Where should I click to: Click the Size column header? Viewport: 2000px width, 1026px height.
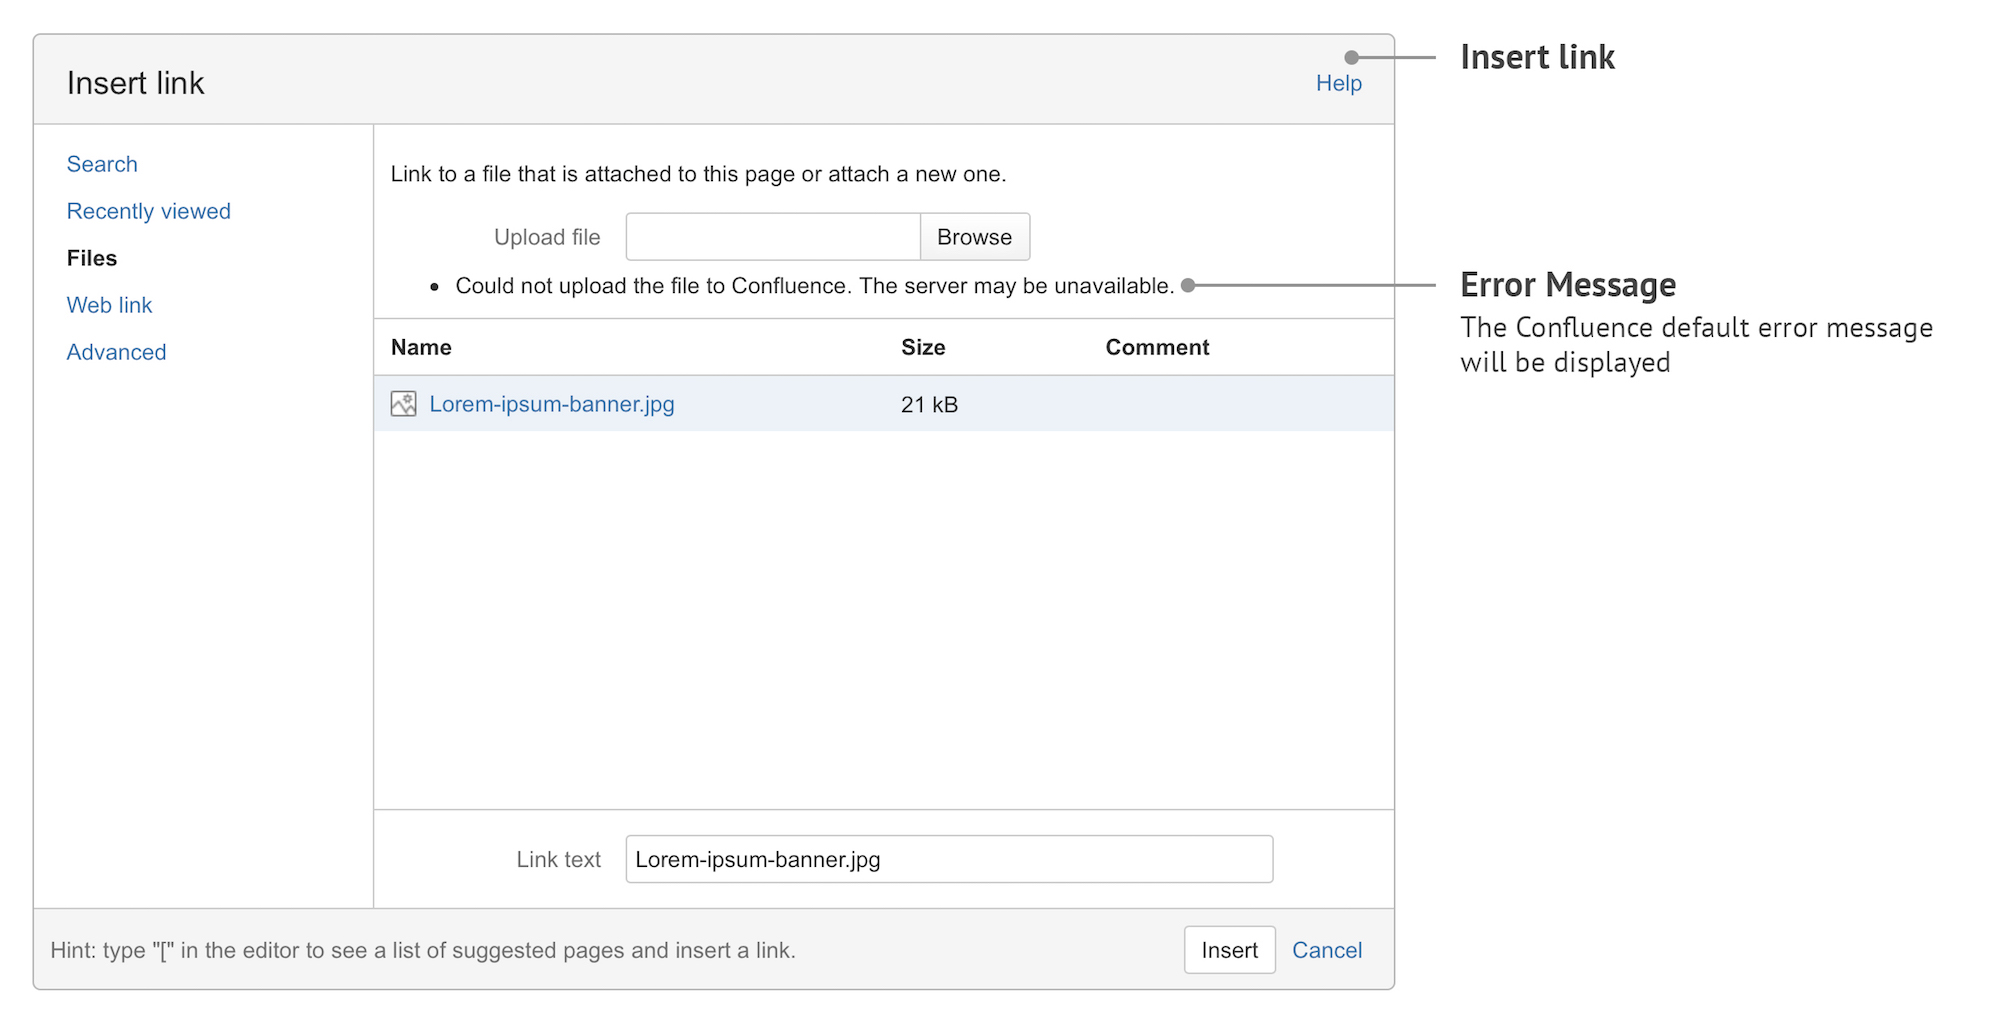tap(922, 347)
